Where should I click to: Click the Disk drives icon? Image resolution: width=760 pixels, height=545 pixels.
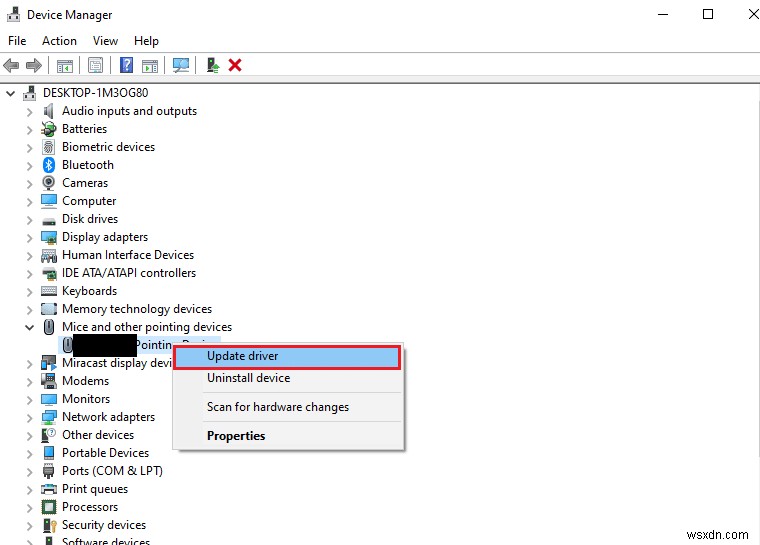[x=48, y=221]
